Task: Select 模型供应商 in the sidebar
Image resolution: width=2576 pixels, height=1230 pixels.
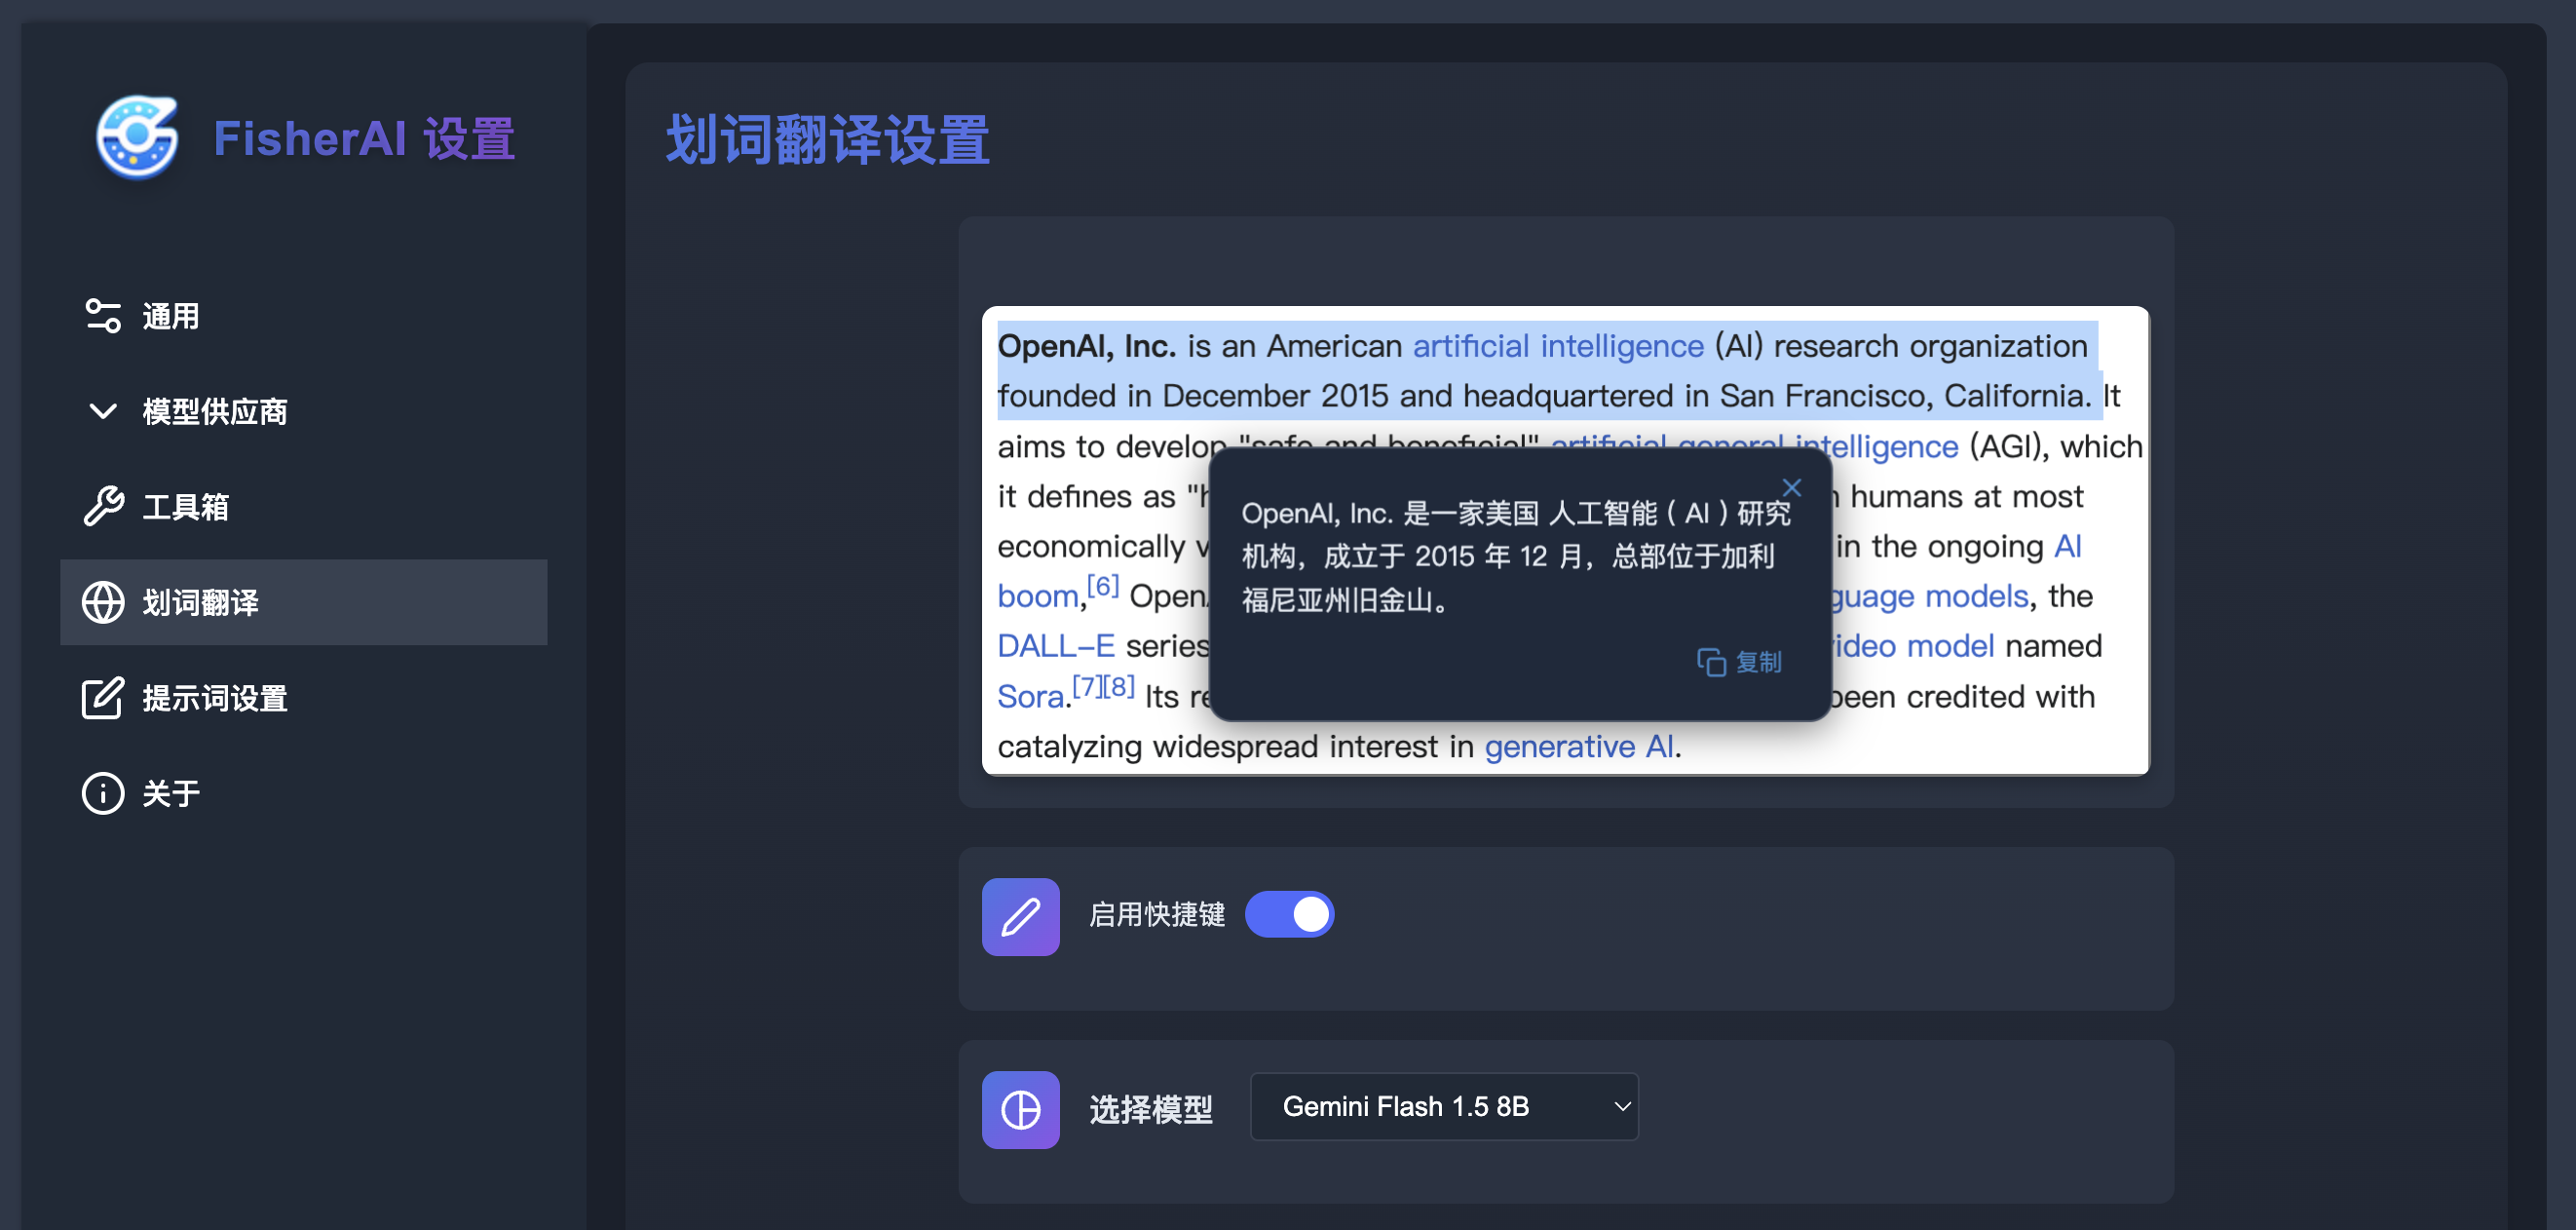Action: pos(304,411)
